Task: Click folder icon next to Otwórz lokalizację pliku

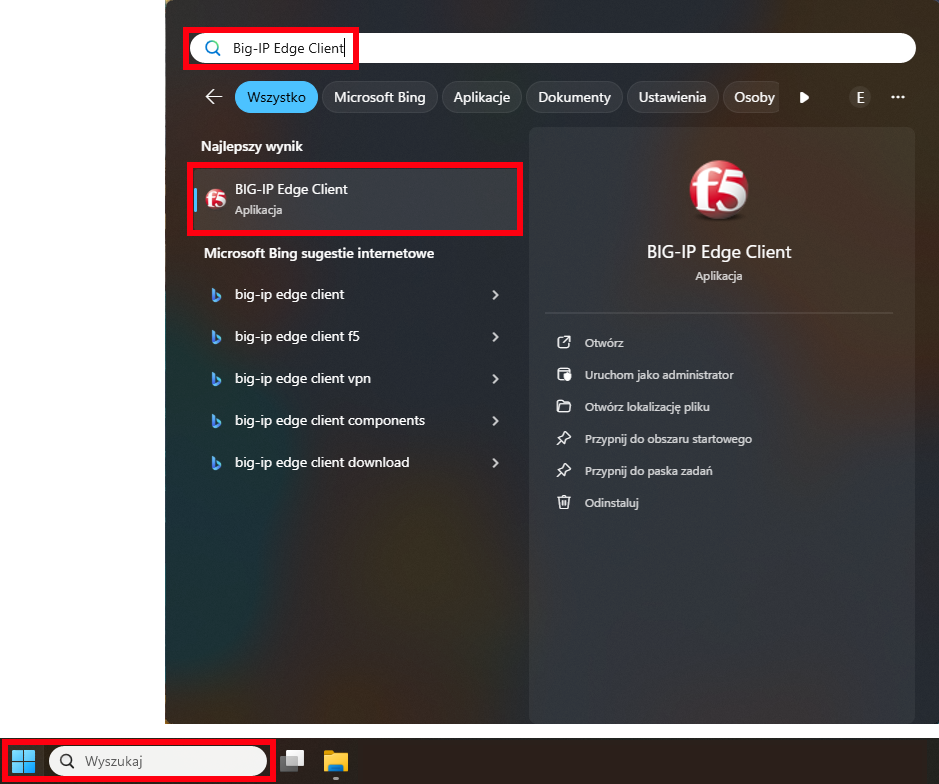Action: click(x=564, y=406)
